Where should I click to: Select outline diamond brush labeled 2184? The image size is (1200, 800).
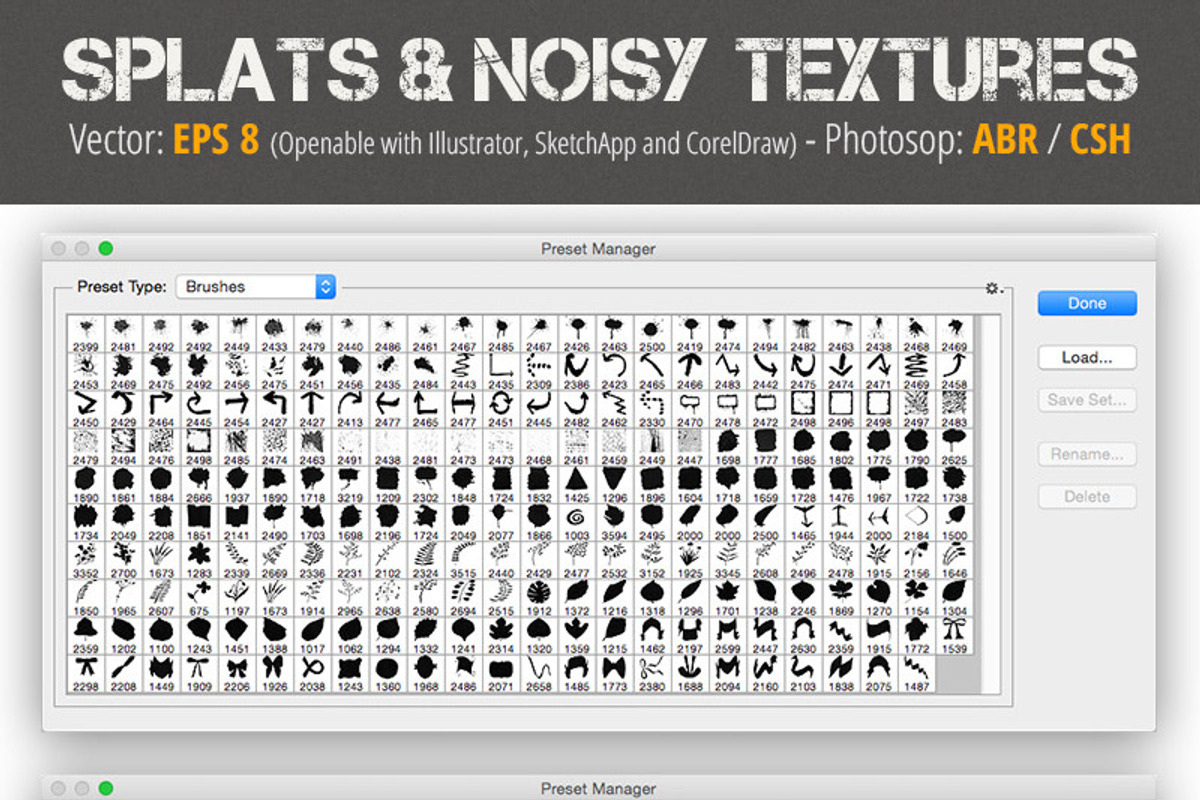(917, 522)
